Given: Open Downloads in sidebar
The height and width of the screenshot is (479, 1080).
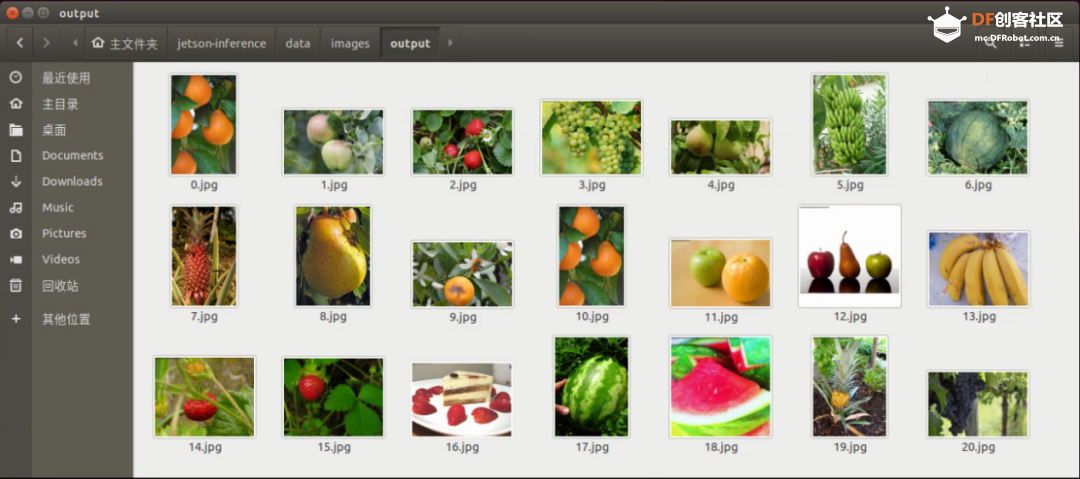Looking at the screenshot, I should click(66, 181).
